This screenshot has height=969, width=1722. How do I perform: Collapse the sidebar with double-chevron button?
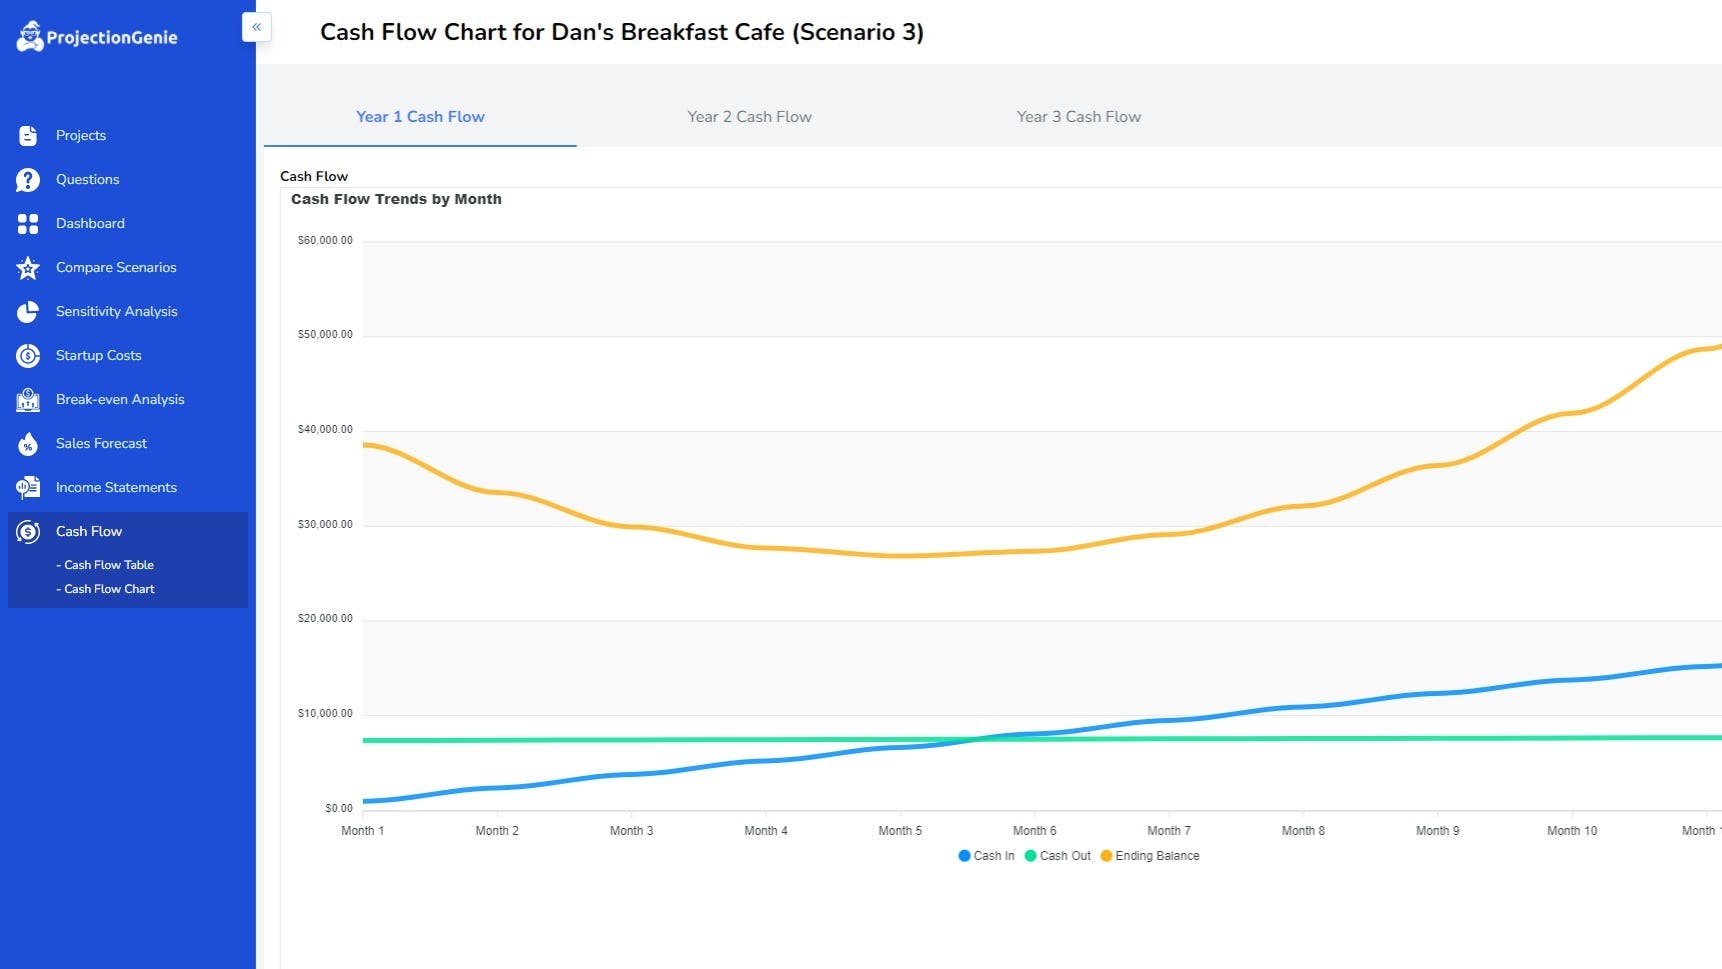(x=257, y=27)
